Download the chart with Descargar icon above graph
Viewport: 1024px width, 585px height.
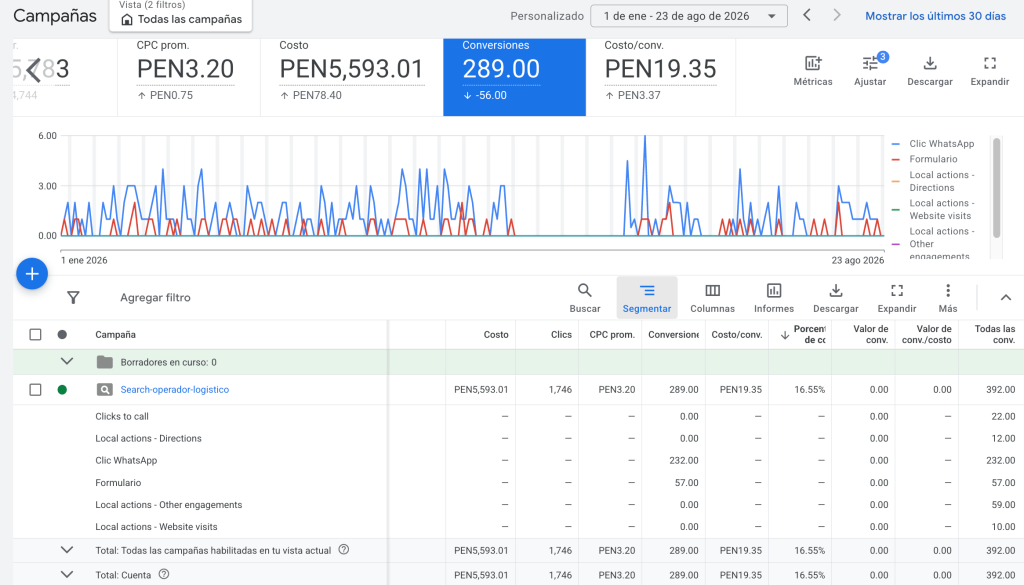[929, 71]
